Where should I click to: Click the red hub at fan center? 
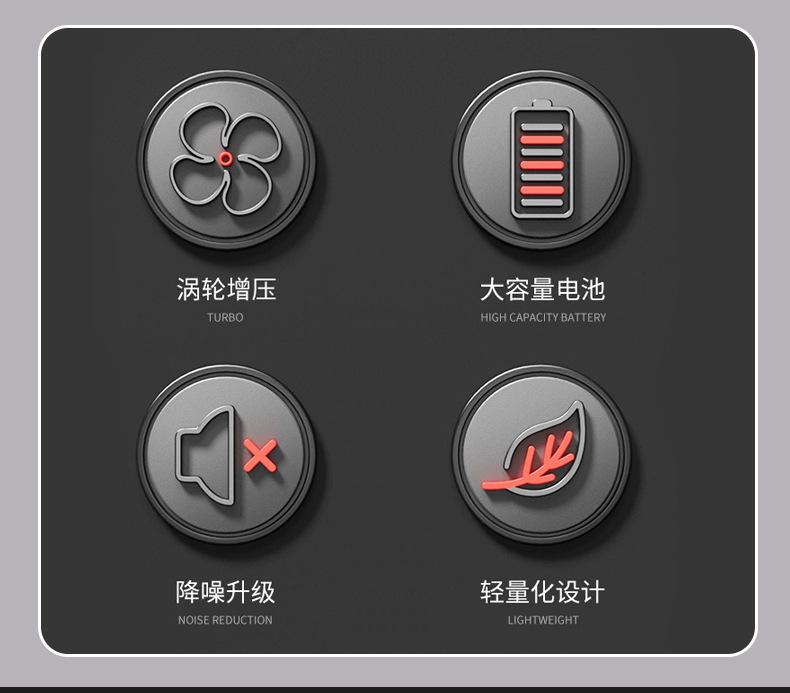coord(226,159)
